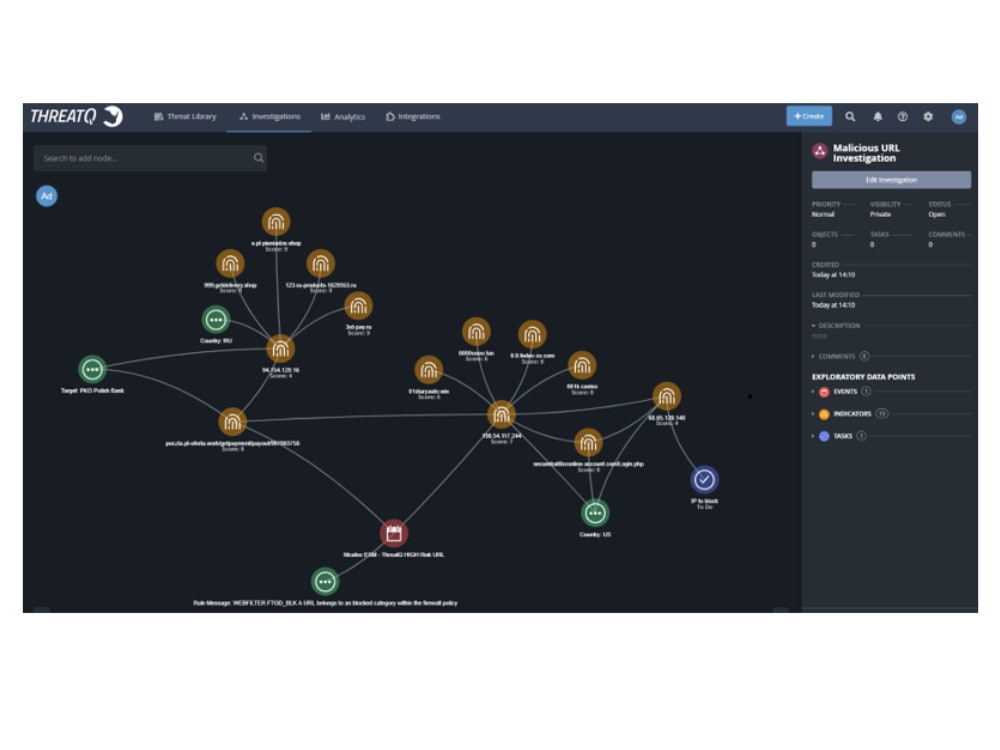Open the settings gear icon
The image size is (1000, 750).
pos(928,117)
